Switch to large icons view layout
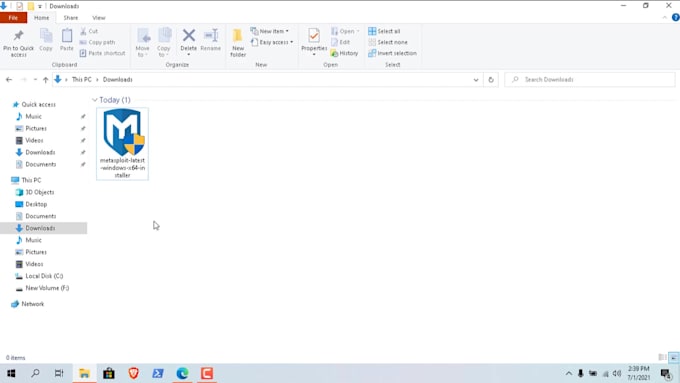This screenshot has width=680, height=383. [x=673, y=357]
